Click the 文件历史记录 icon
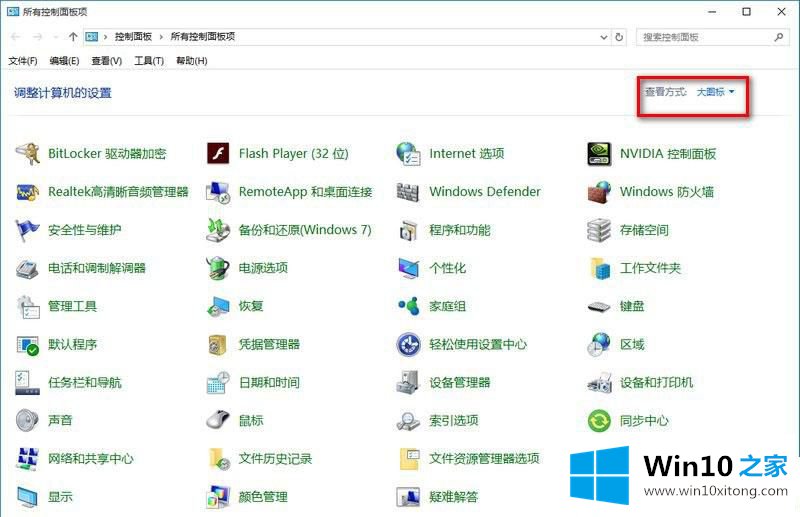 point(219,459)
